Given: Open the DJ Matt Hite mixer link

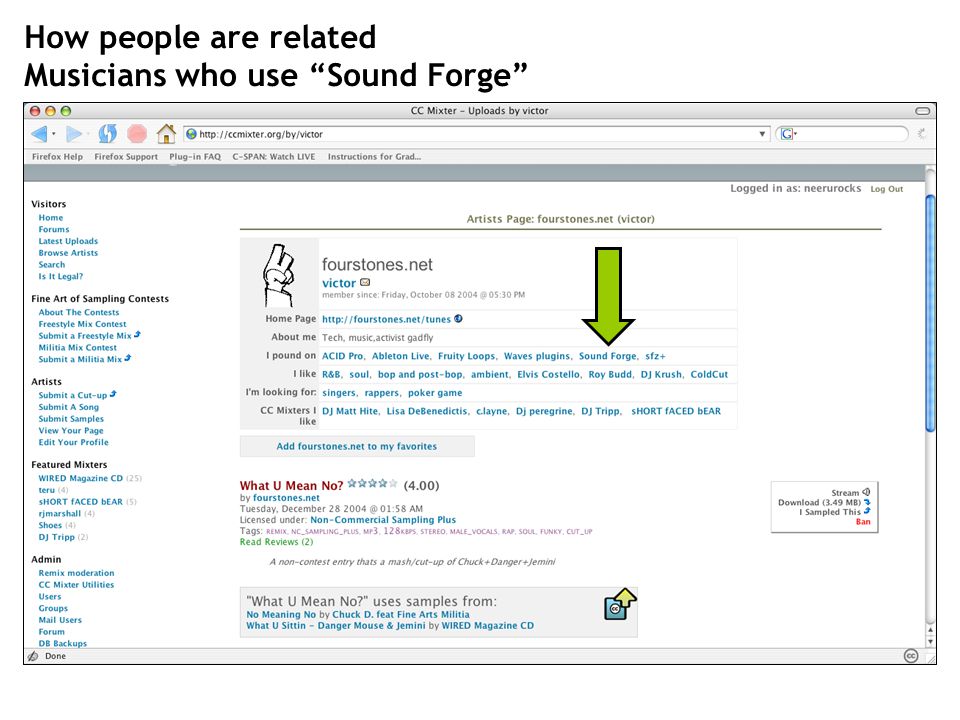Looking at the screenshot, I should point(350,411).
